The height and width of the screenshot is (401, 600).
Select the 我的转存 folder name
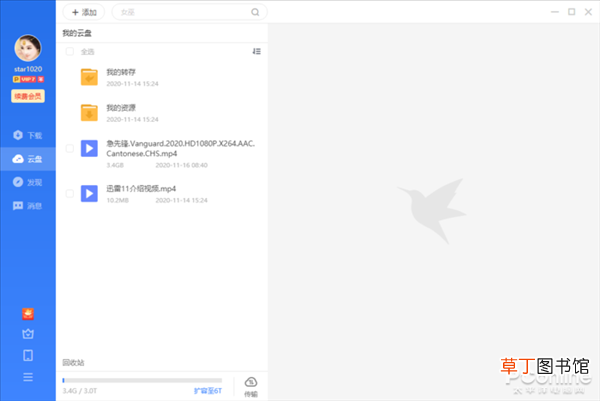[121, 72]
